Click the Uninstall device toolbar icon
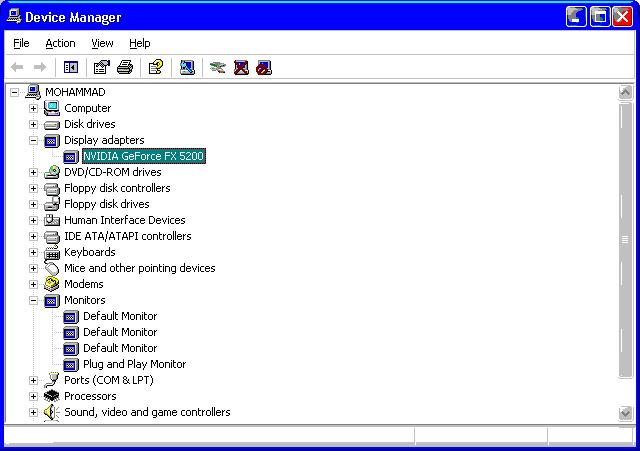Screen dimensions: 640x451 [x=241, y=67]
